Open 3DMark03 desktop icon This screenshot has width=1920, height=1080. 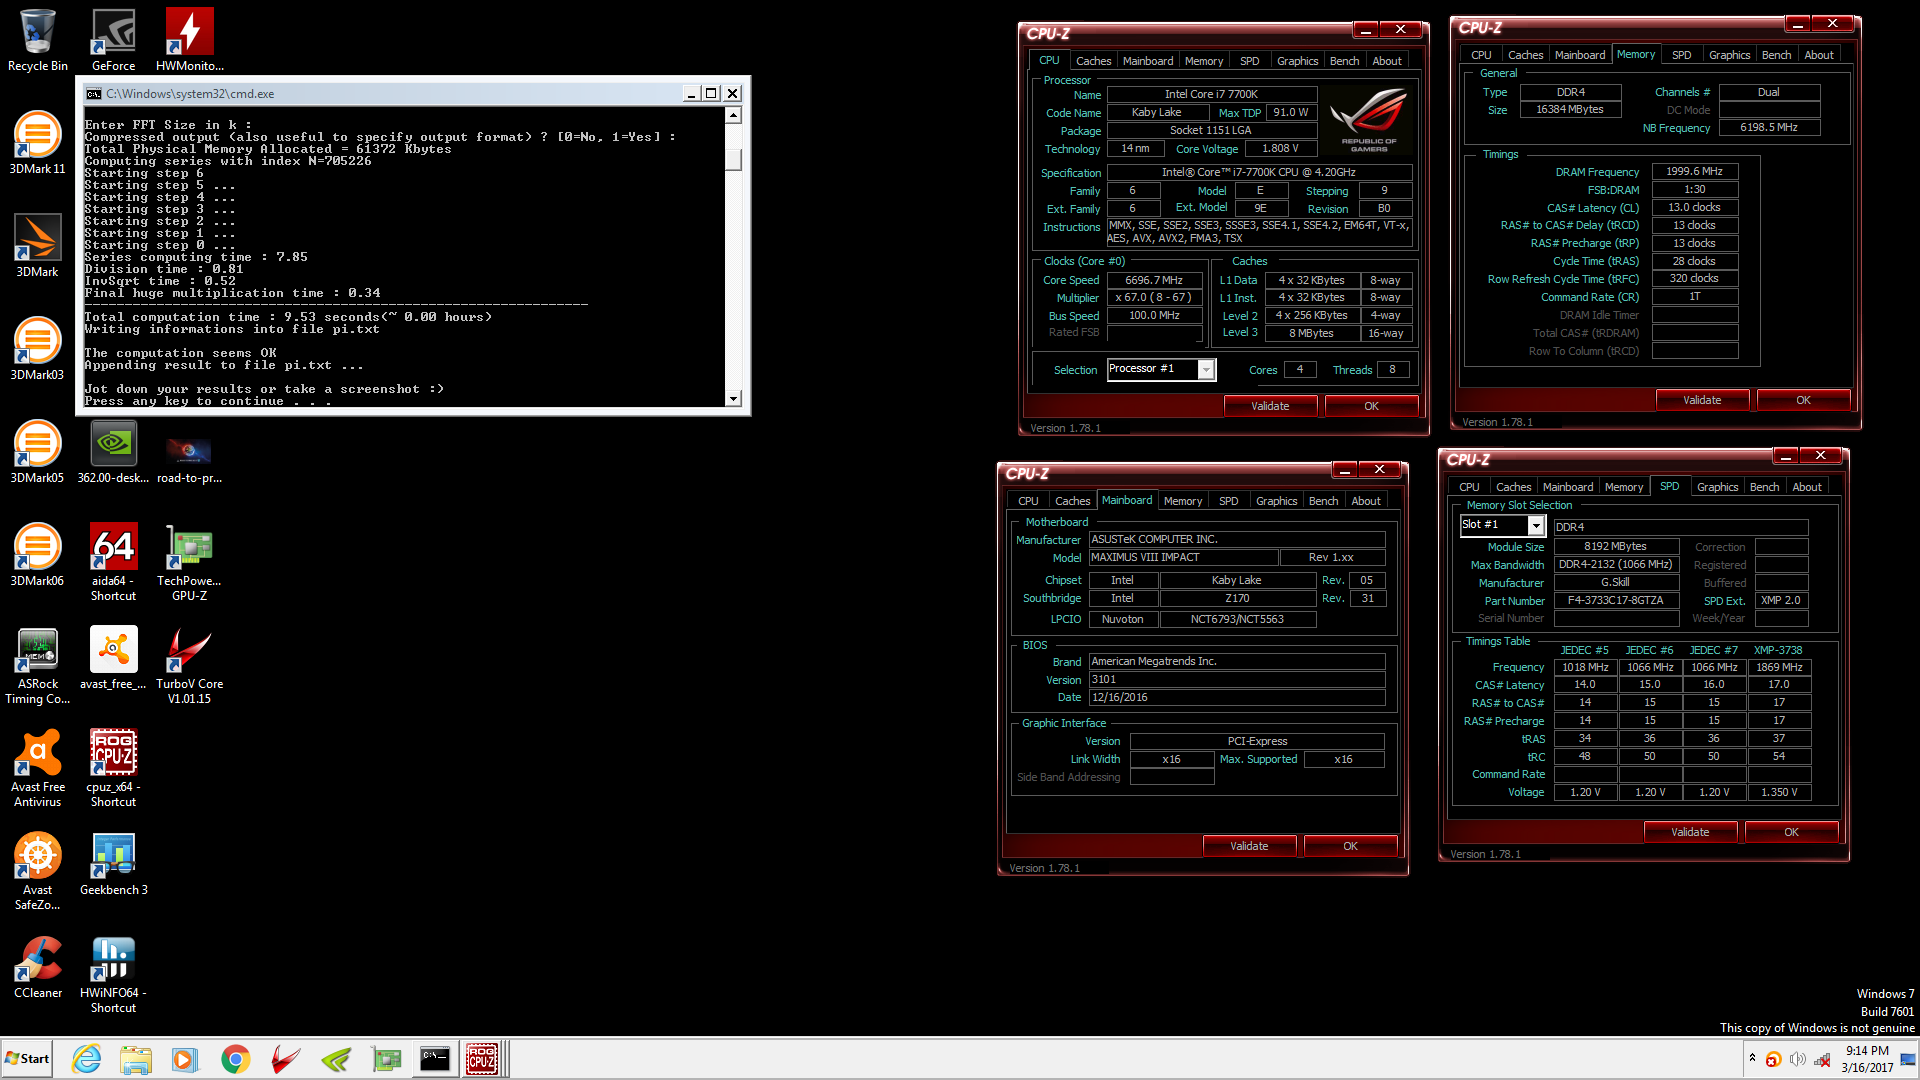38,349
